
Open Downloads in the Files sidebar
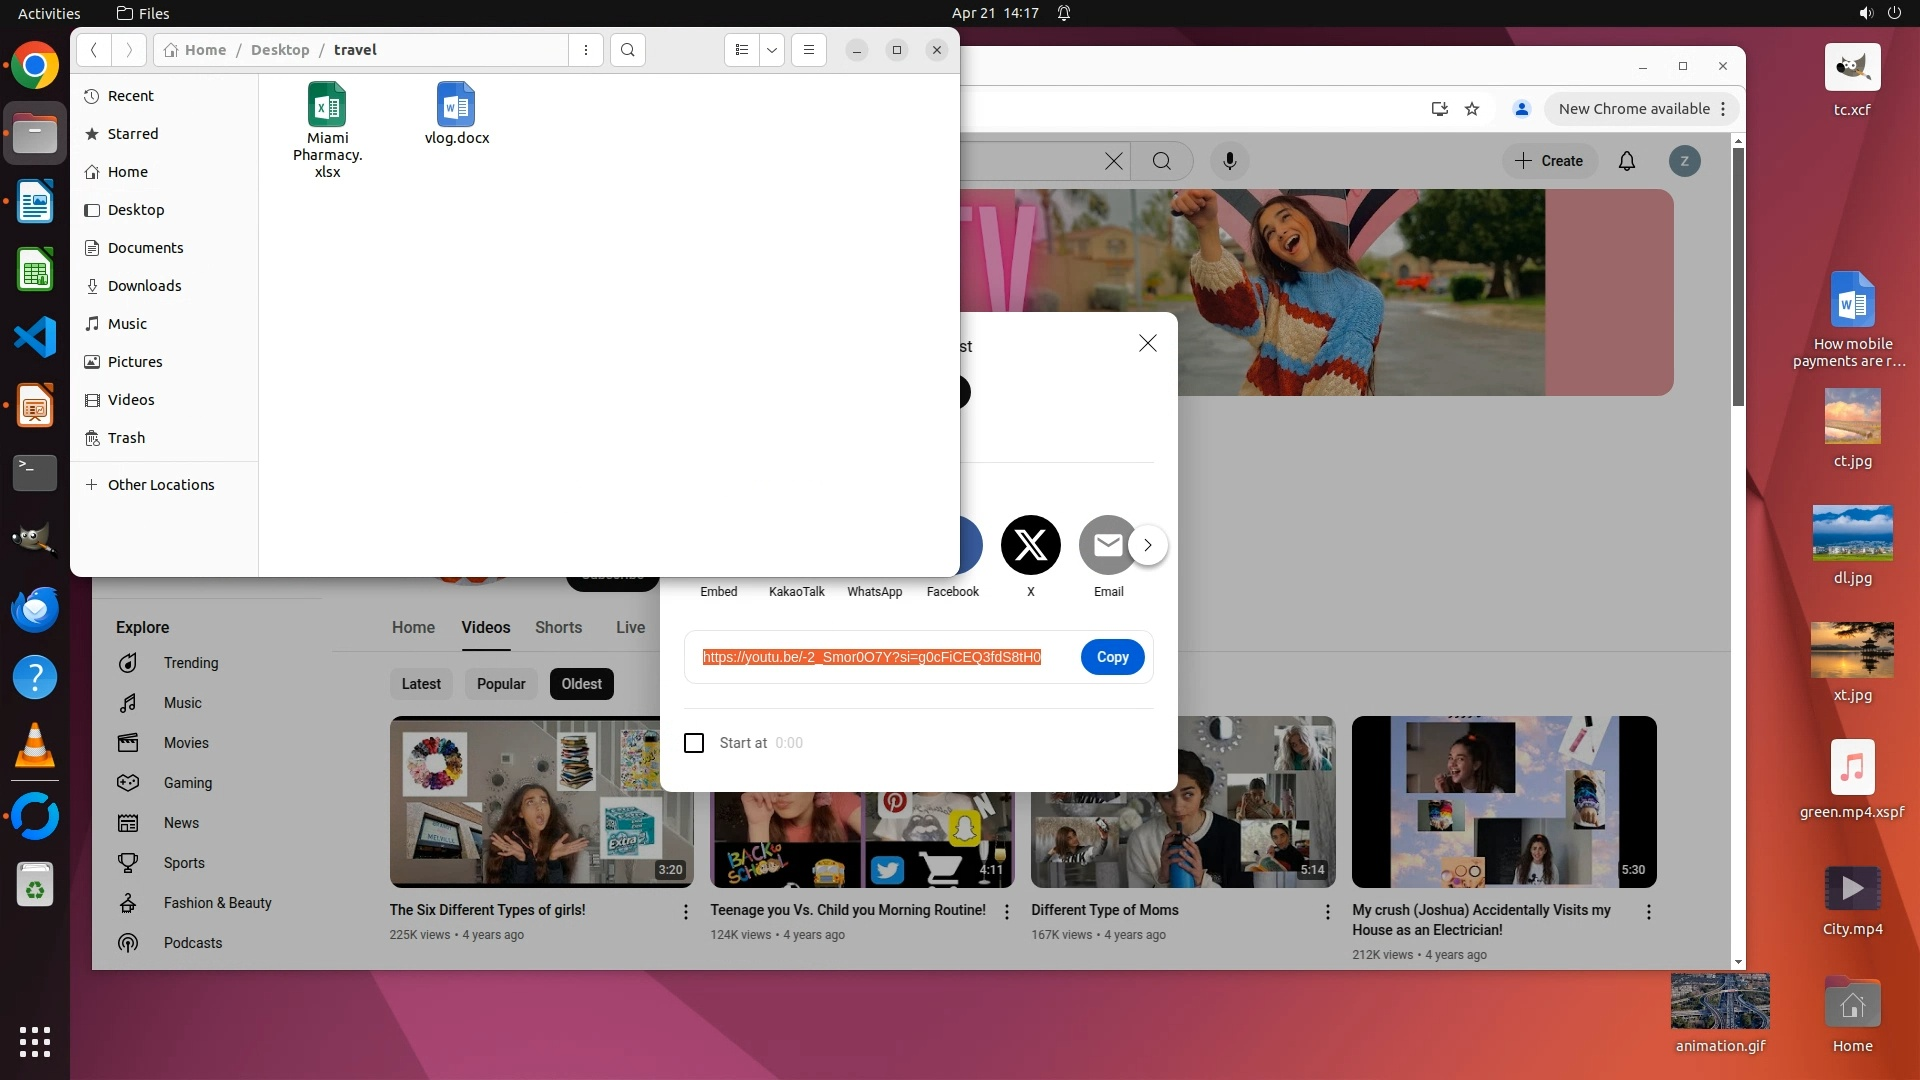pos(144,286)
